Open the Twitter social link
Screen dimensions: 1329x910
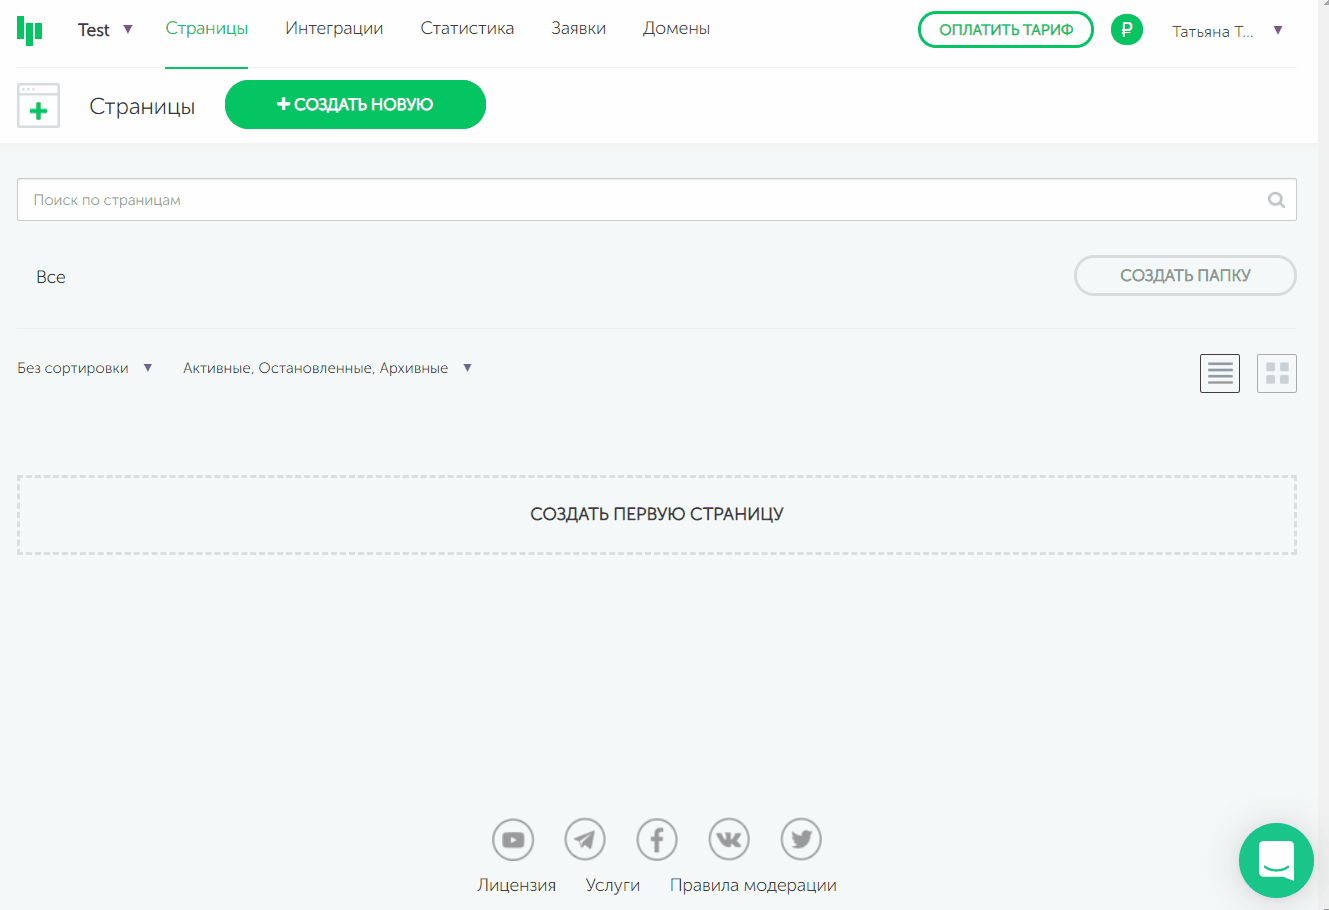[801, 840]
